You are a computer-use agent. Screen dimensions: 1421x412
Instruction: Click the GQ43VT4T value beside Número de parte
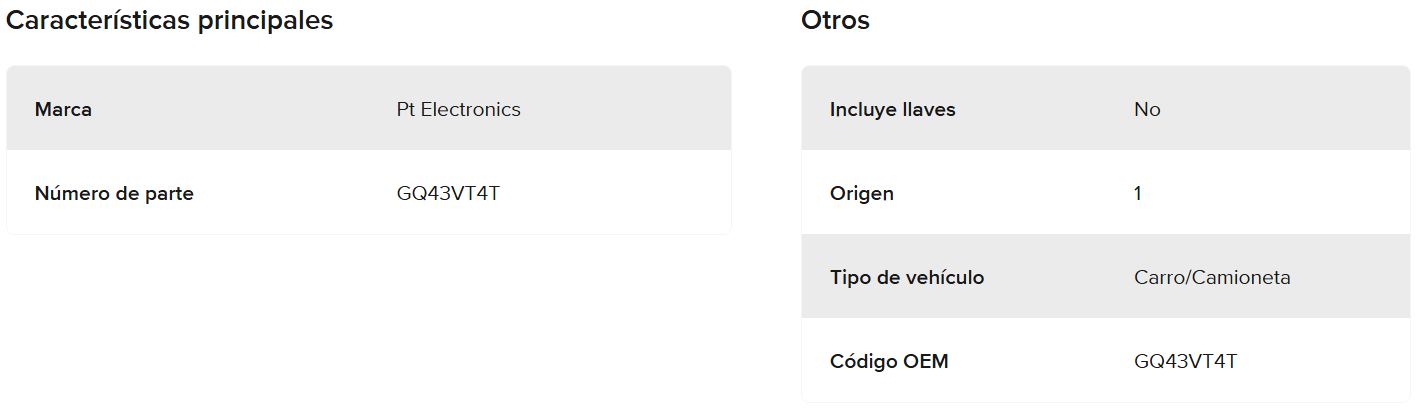coord(448,193)
